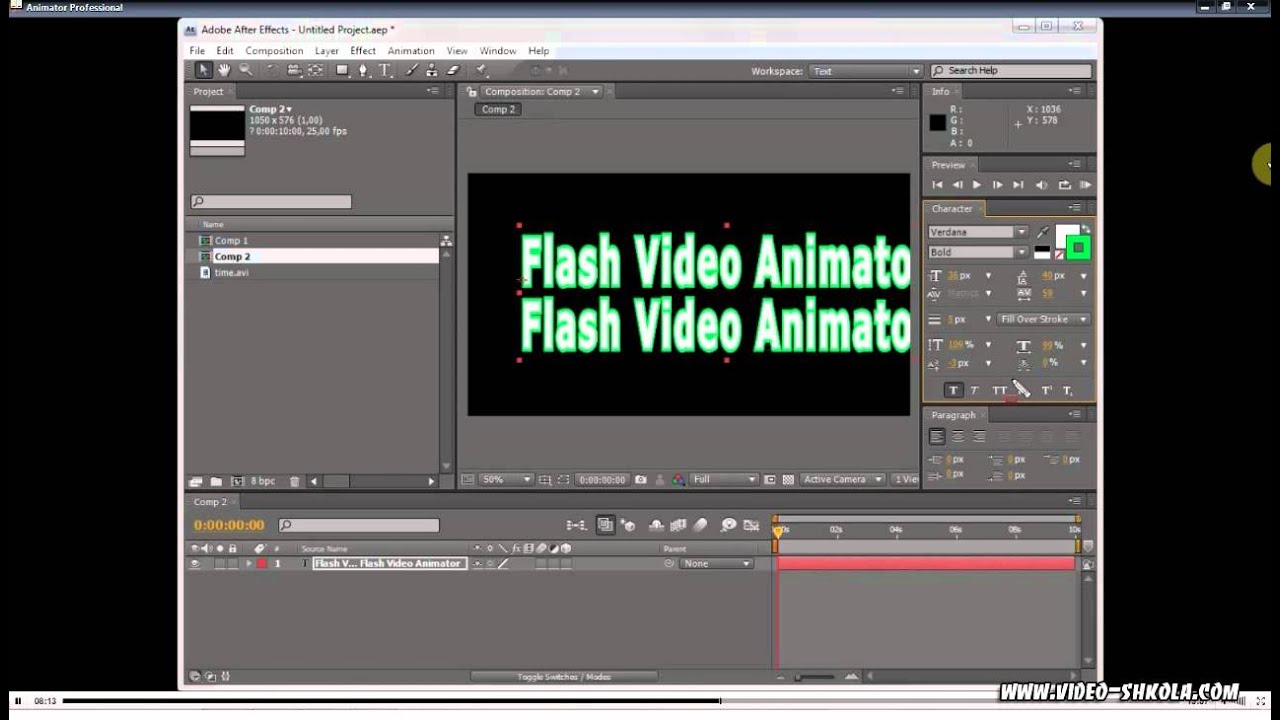Open the Active Camera view dropdown
The image size is (1280, 720).
[843, 479]
